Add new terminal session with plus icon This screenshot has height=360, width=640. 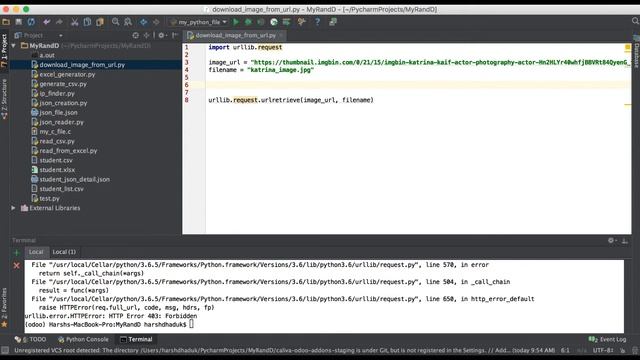(x=17, y=253)
